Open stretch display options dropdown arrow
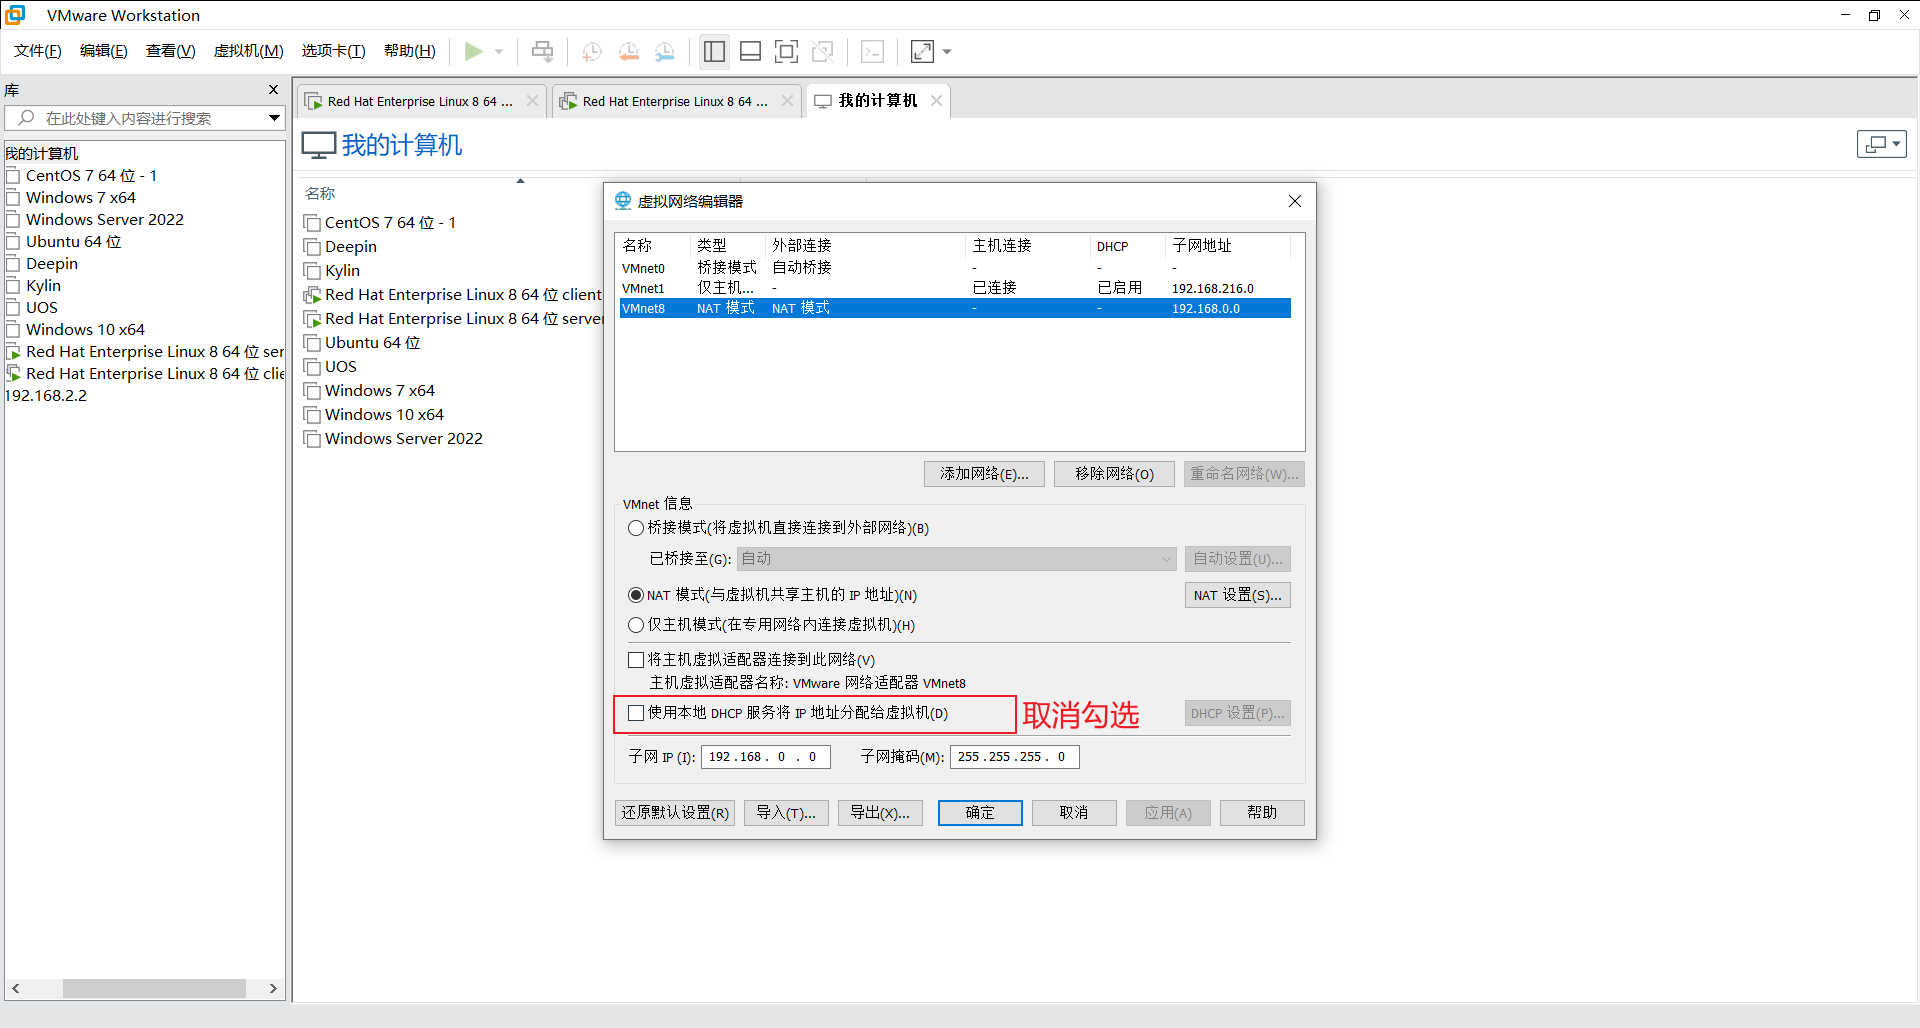The height and width of the screenshot is (1028, 1920). click(947, 51)
